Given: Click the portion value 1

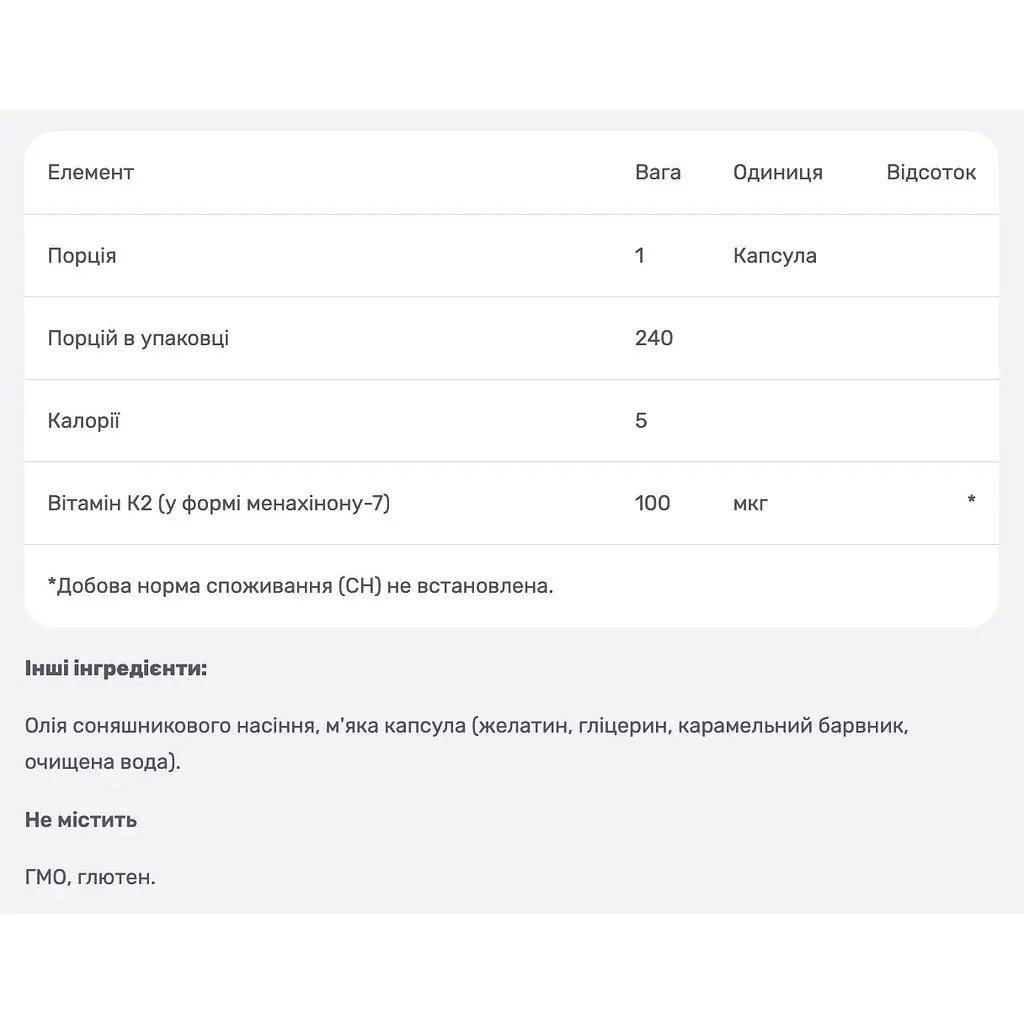Looking at the screenshot, I should (x=639, y=255).
